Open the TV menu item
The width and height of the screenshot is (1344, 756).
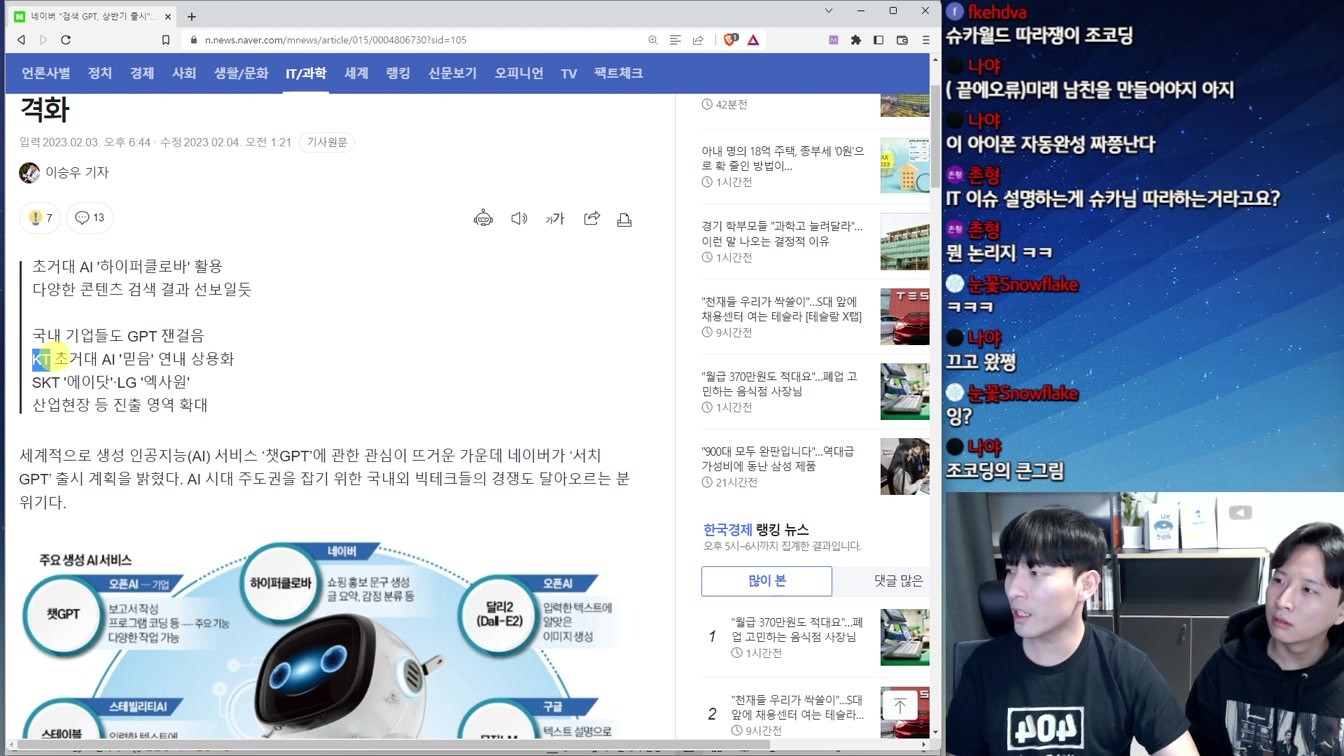(x=569, y=73)
